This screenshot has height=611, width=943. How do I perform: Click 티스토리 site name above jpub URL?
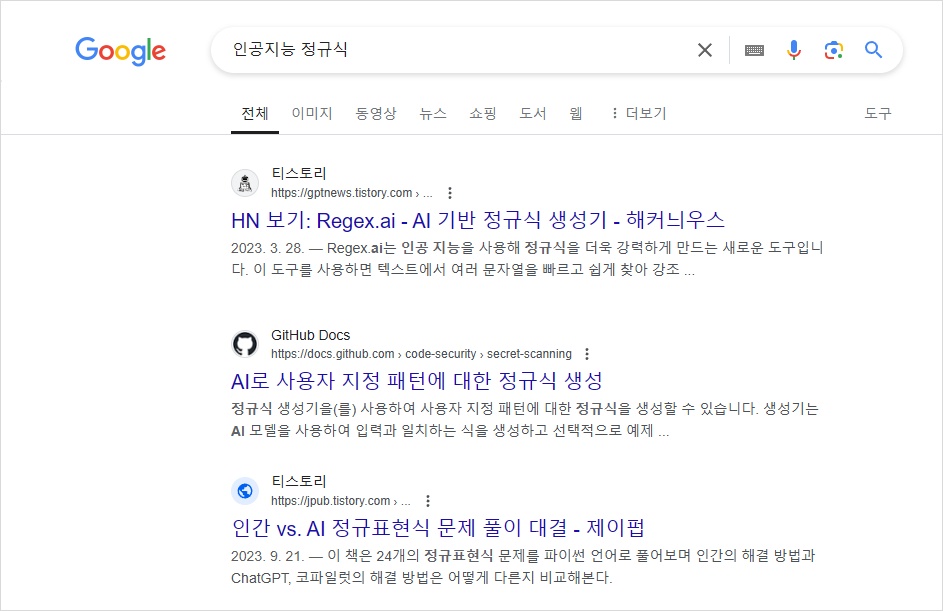pos(298,481)
